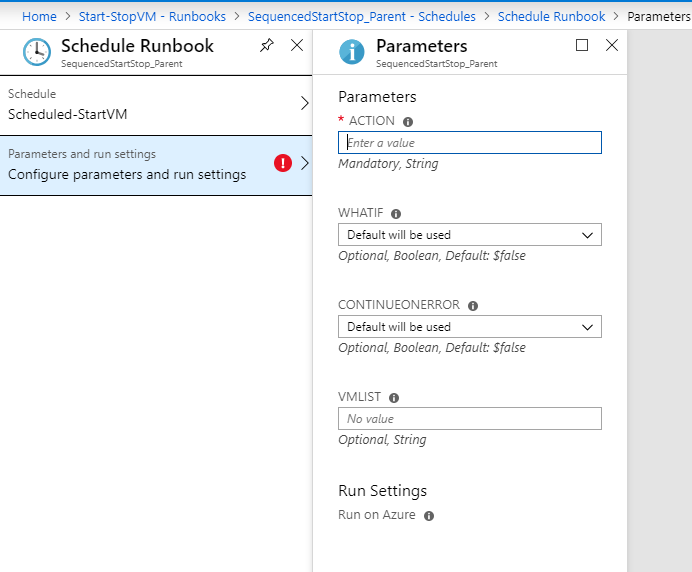Open the CONTINUEONERROR dropdown
Image resolution: width=692 pixels, height=572 pixels.
point(470,327)
